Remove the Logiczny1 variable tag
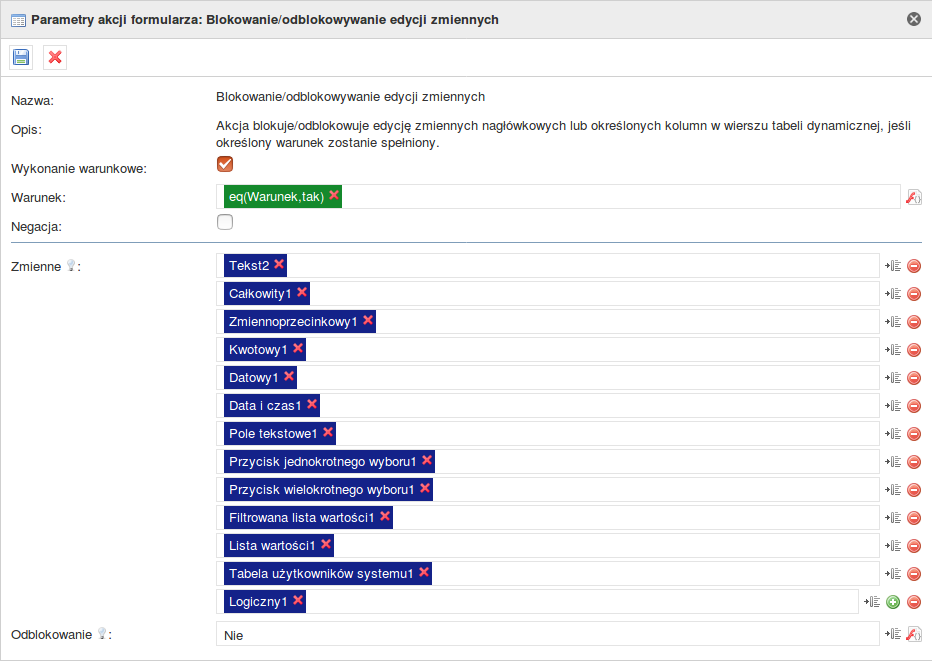The width and height of the screenshot is (932, 661). click(298, 599)
